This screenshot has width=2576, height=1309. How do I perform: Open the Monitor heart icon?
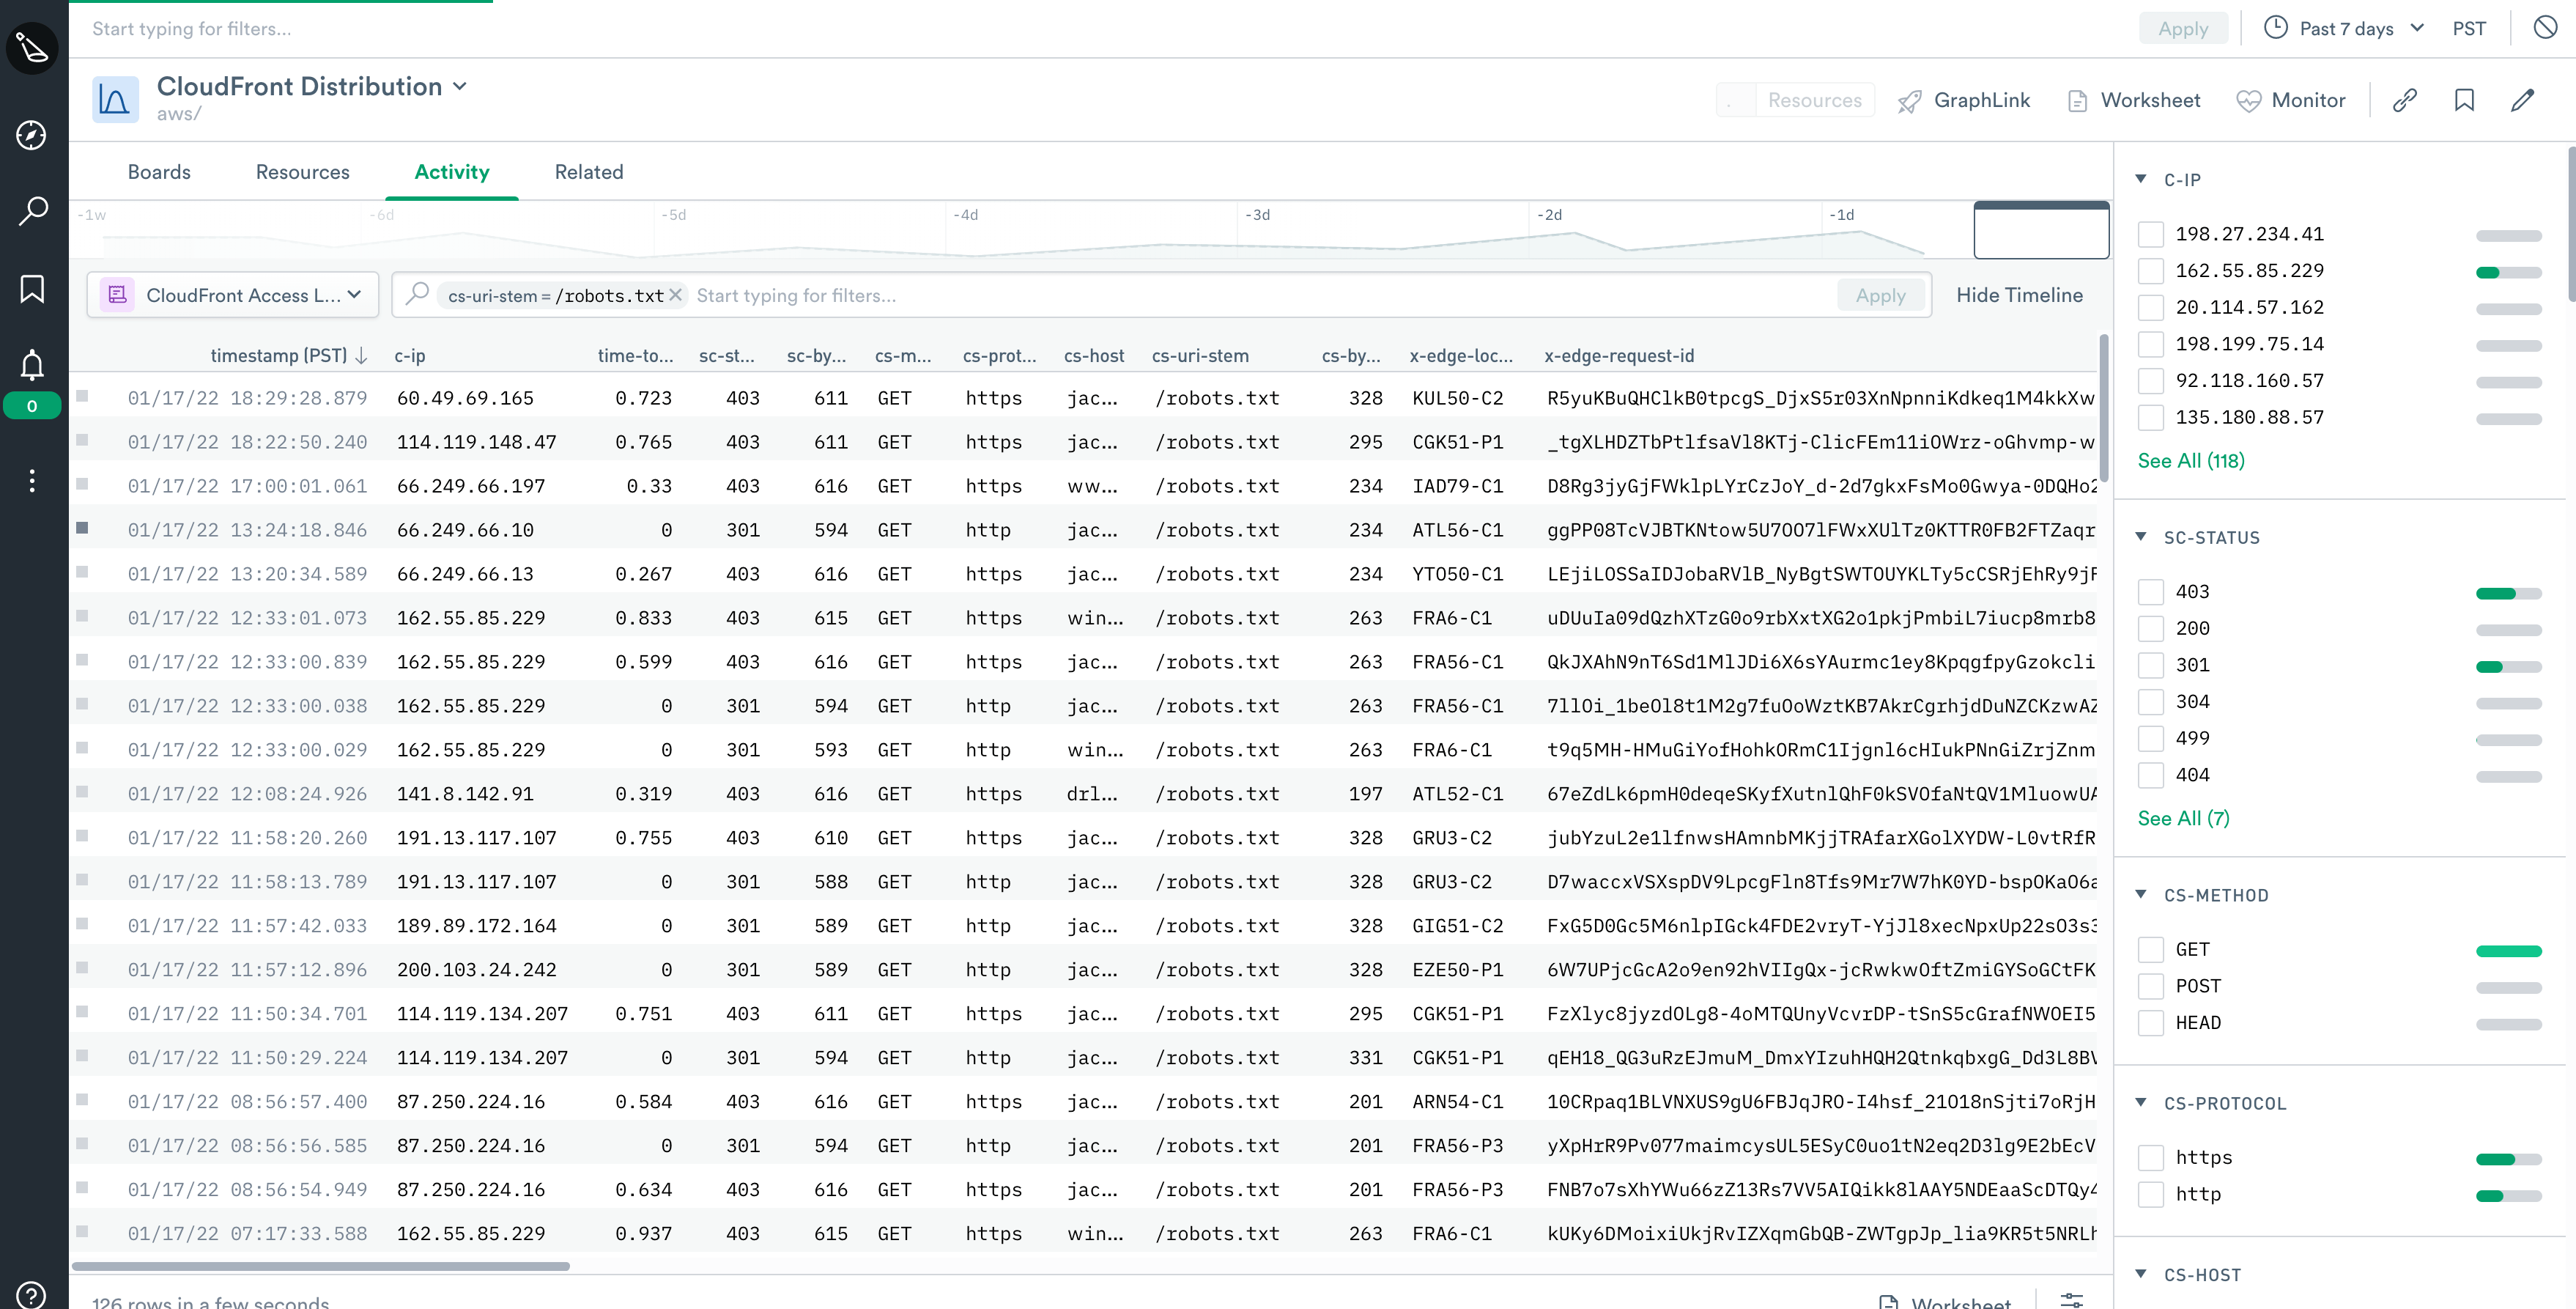(2249, 100)
